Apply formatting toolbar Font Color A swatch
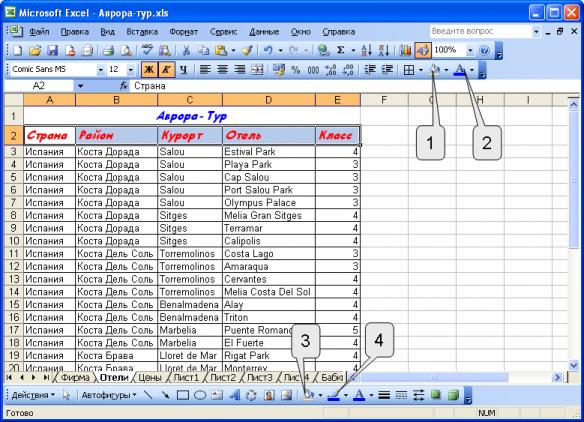The height and width of the screenshot is (422, 584). [460, 70]
